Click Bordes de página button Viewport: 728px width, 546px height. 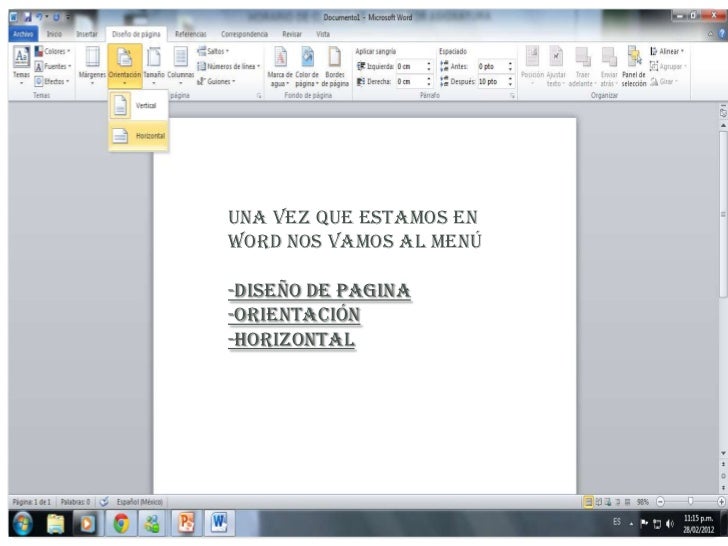(x=335, y=66)
